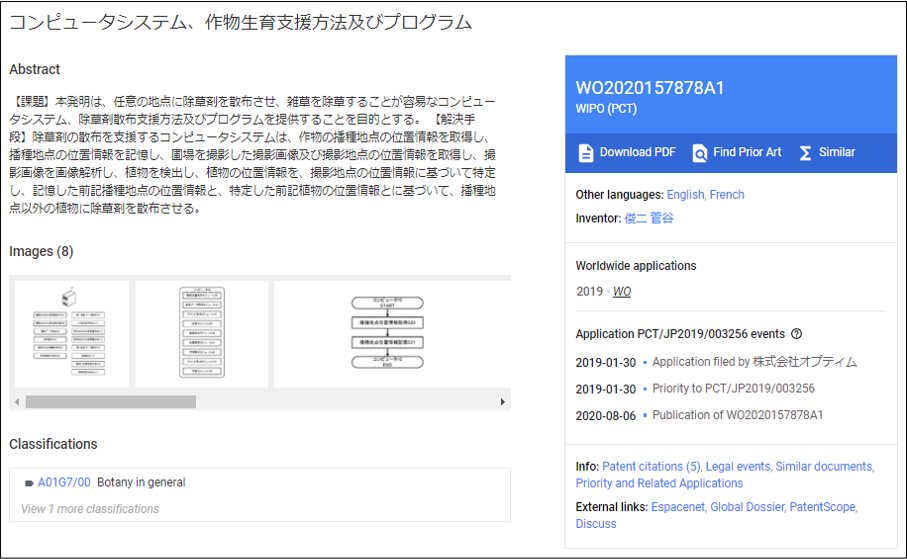Open the first patent drawing thumbnail
907x559 pixels.
[x=71, y=334]
